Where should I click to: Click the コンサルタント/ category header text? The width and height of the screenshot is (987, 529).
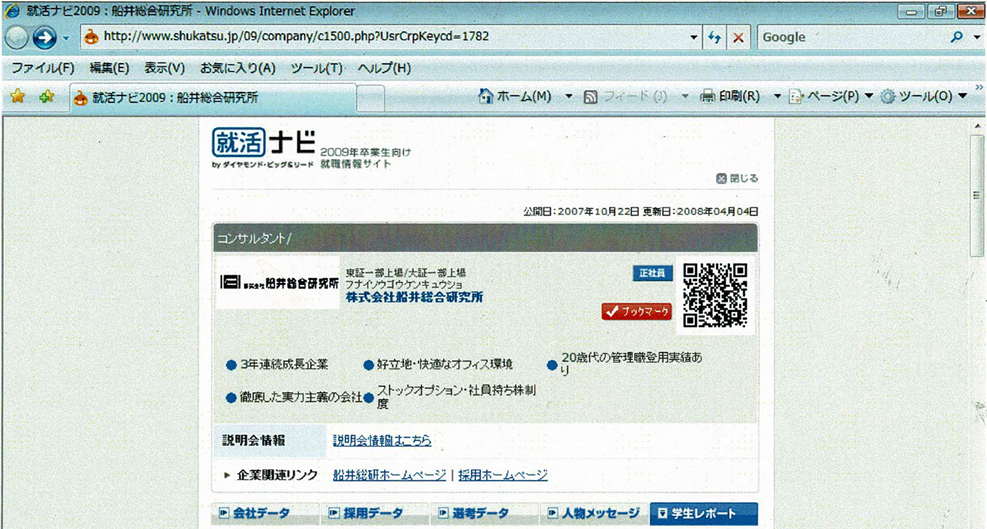[254, 239]
